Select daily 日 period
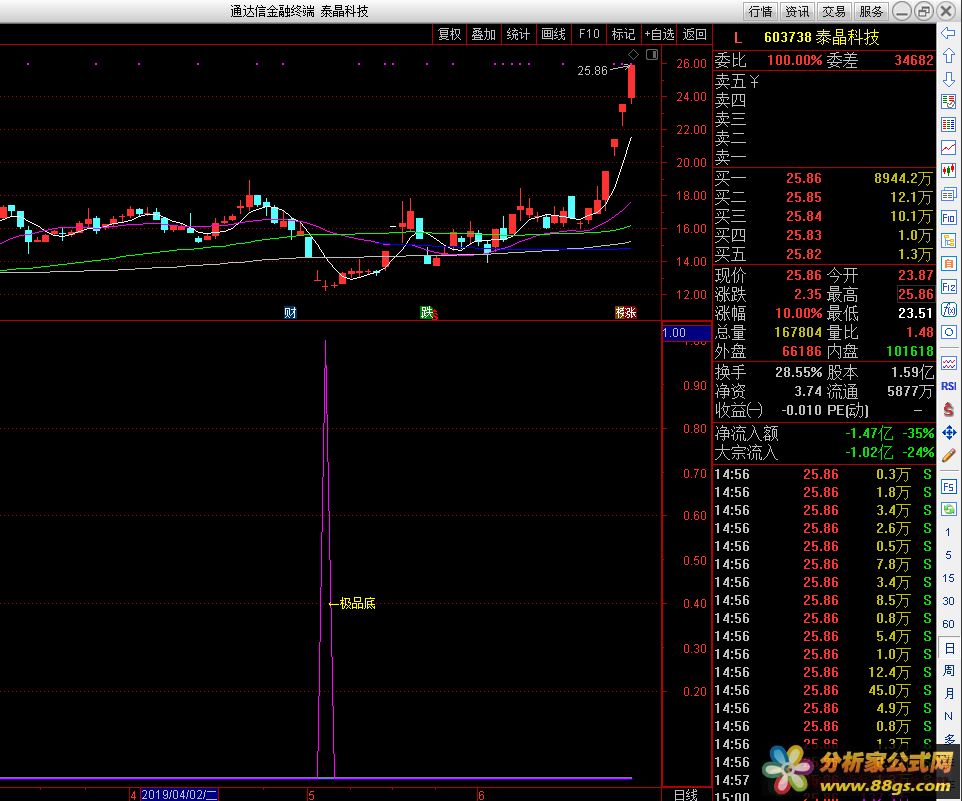 click(x=949, y=648)
